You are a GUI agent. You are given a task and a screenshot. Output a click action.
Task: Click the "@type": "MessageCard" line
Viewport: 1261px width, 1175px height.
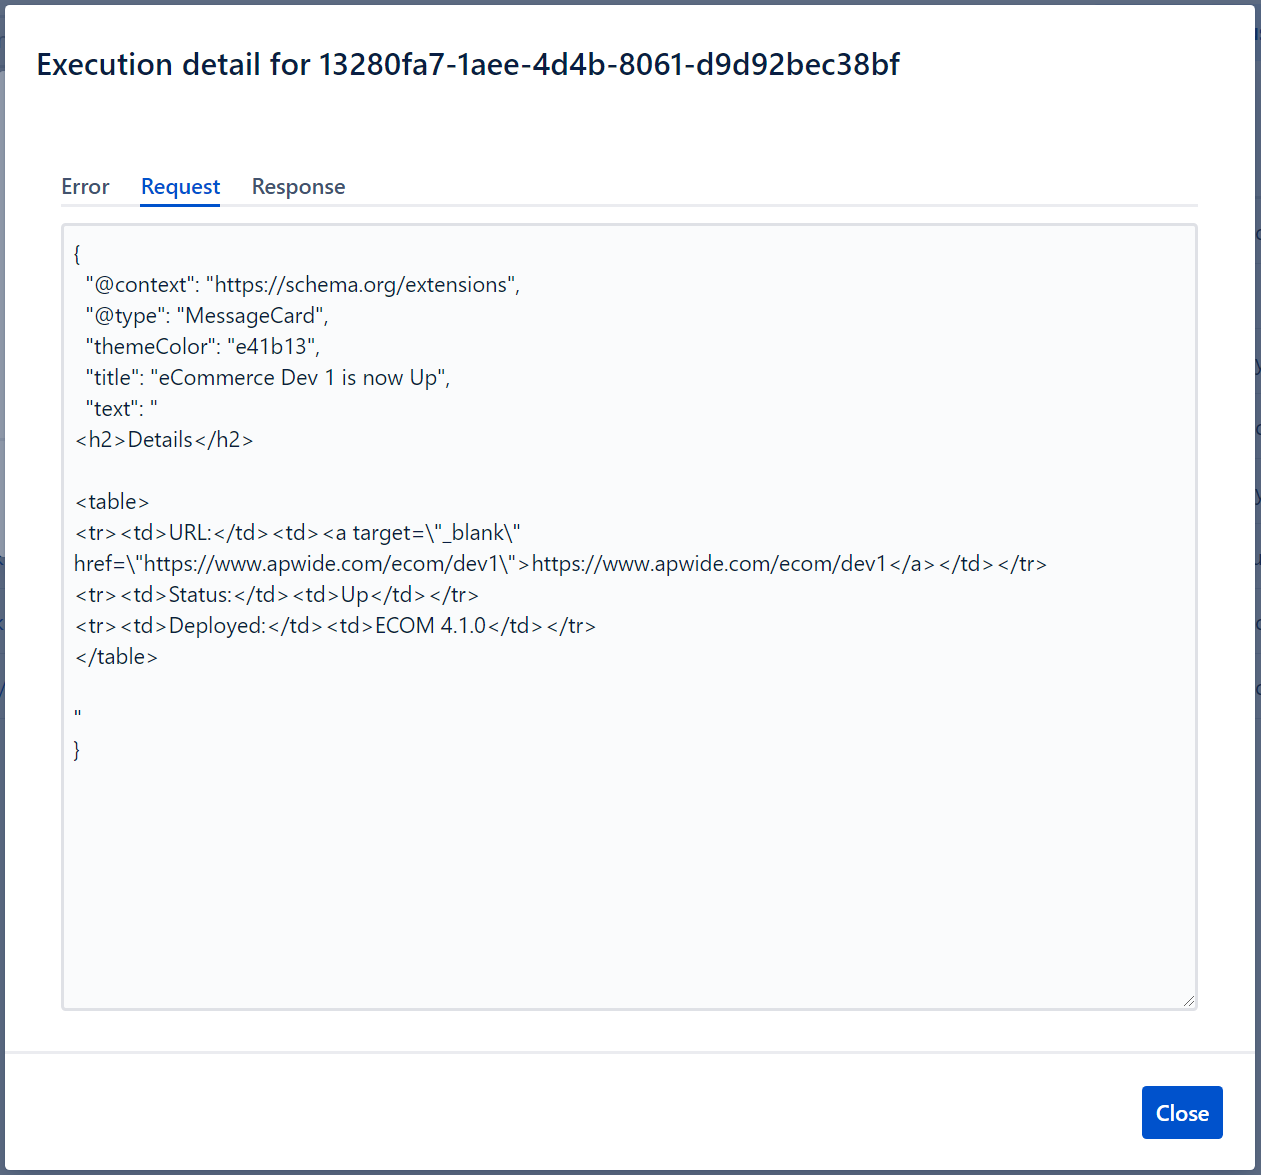coord(207,316)
